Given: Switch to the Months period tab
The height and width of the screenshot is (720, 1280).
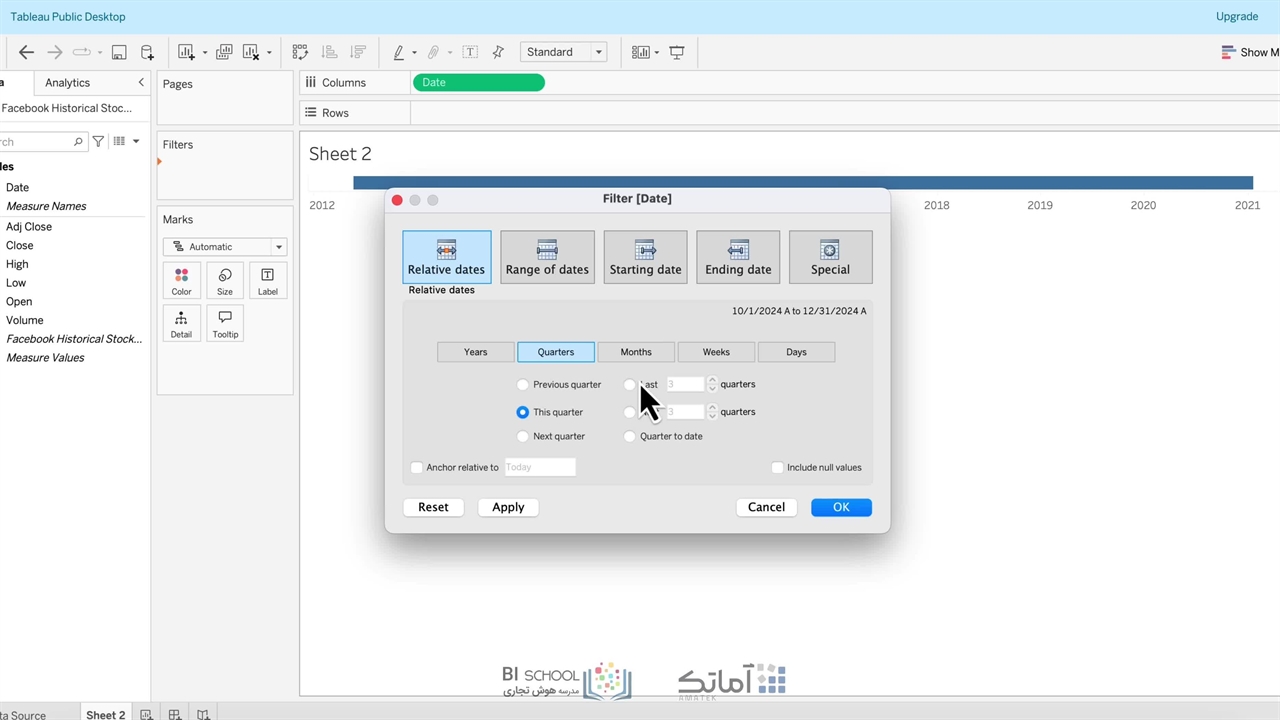Looking at the screenshot, I should 636,352.
